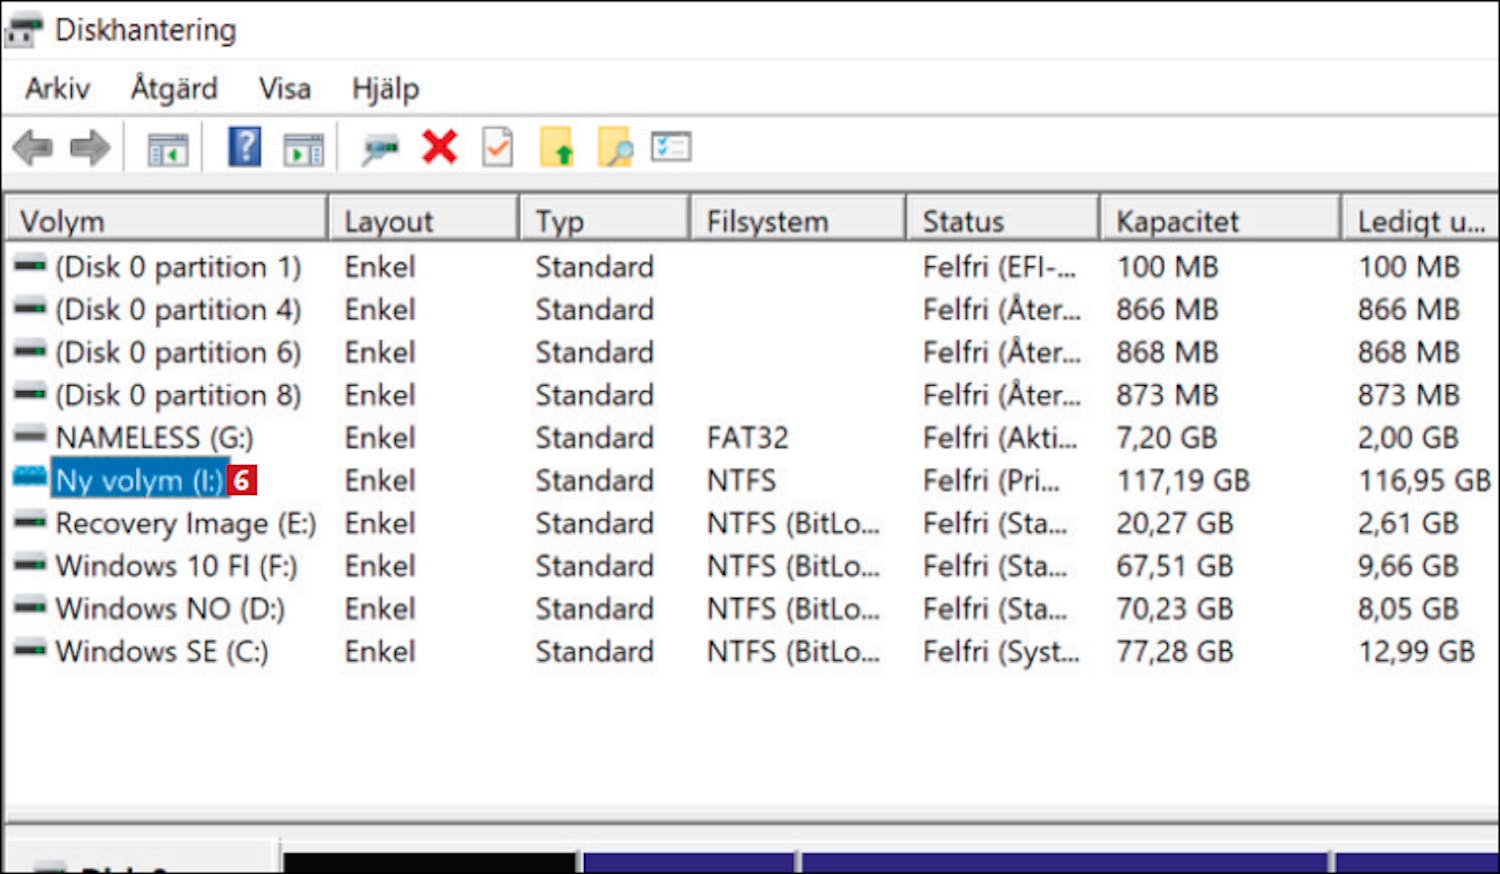Screen dimensions: 1500x874
Task: Select the Recovery Image (E:) volume
Action: tap(185, 524)
